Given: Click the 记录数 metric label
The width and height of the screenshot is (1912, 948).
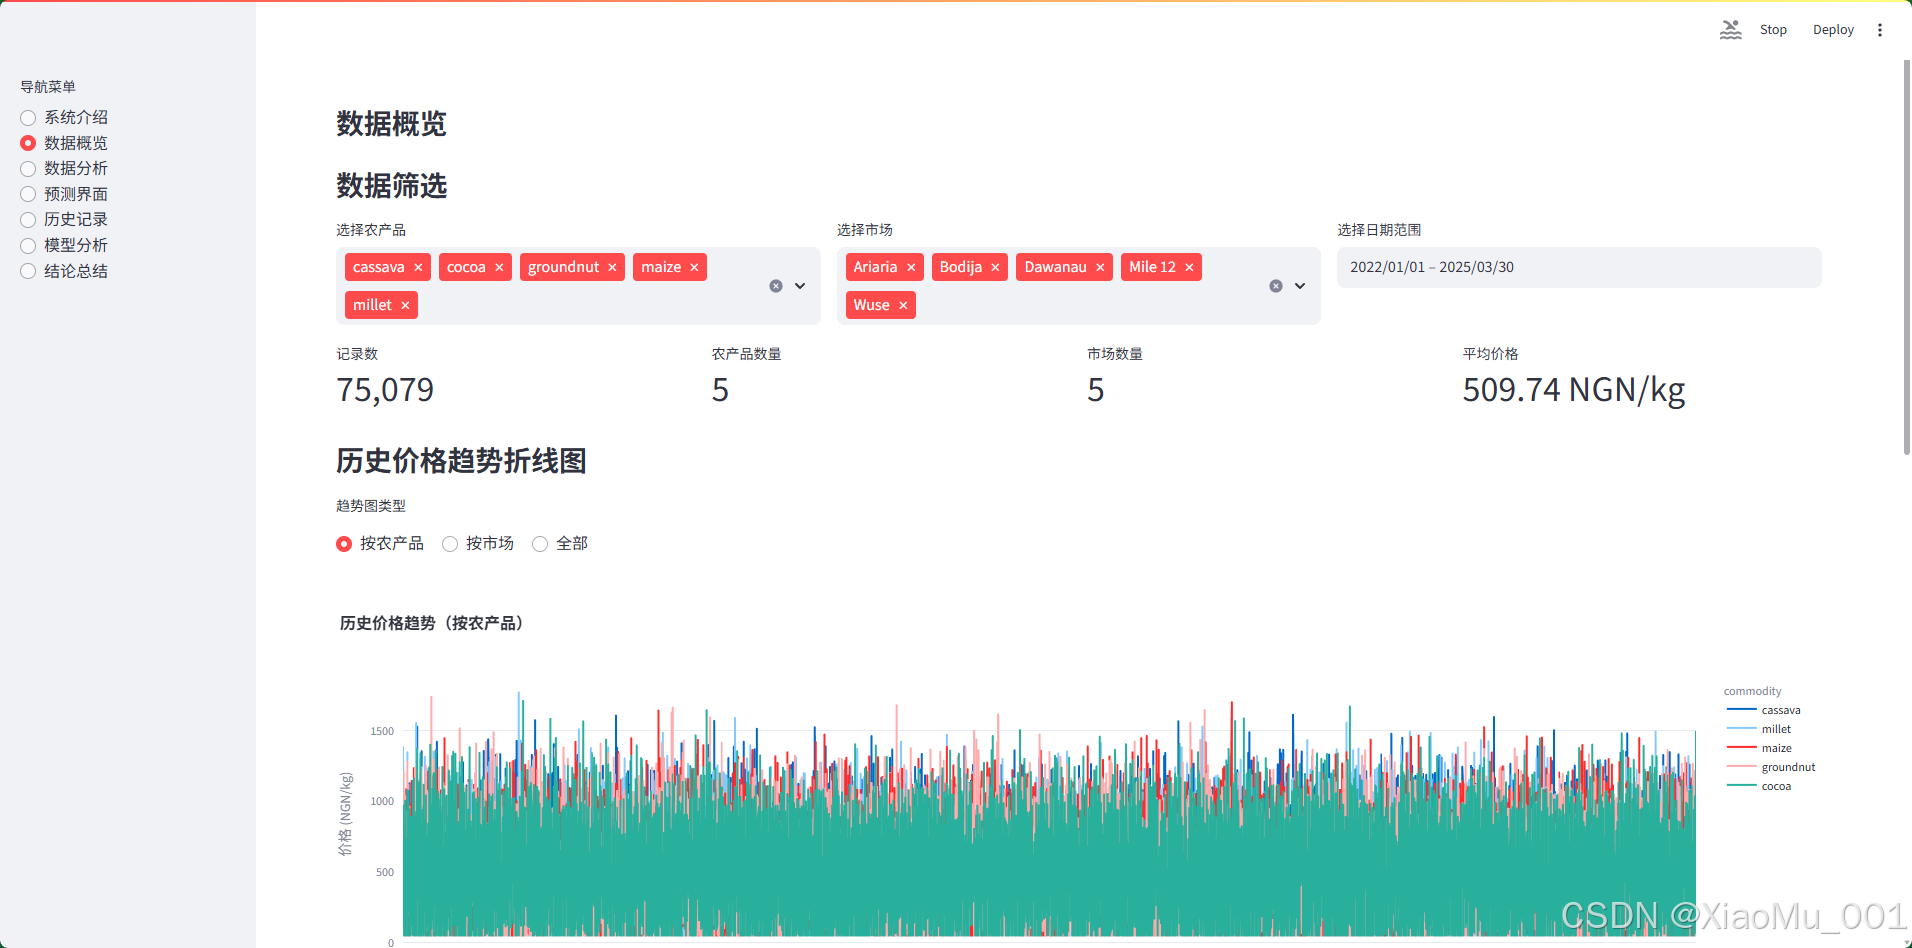Looking at the screenshot, I should 357,354.
